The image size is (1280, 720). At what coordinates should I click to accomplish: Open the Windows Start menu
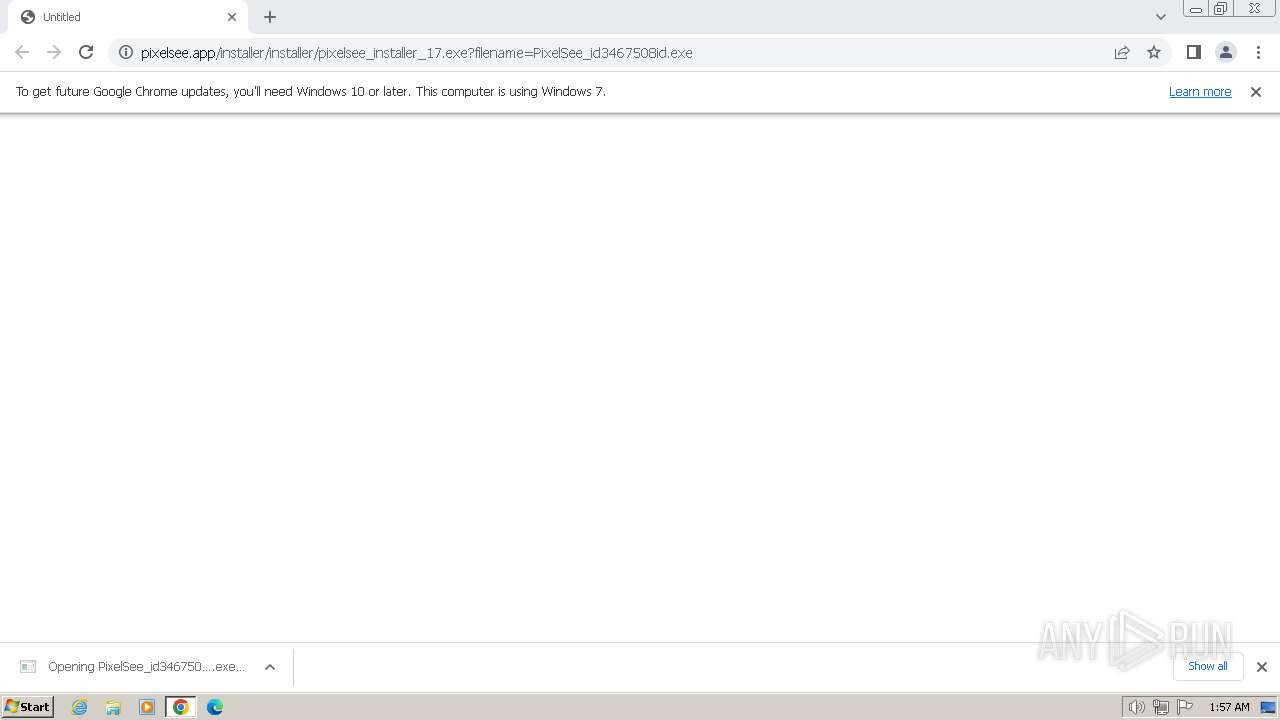pyautogui.click(x=28, y=707)
